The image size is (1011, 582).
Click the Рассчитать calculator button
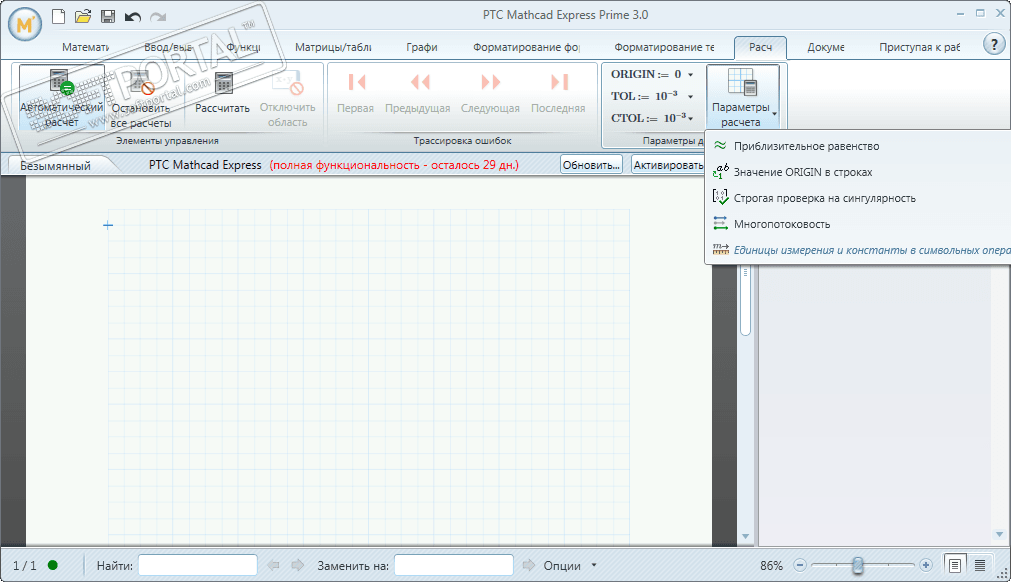(222, 93)
